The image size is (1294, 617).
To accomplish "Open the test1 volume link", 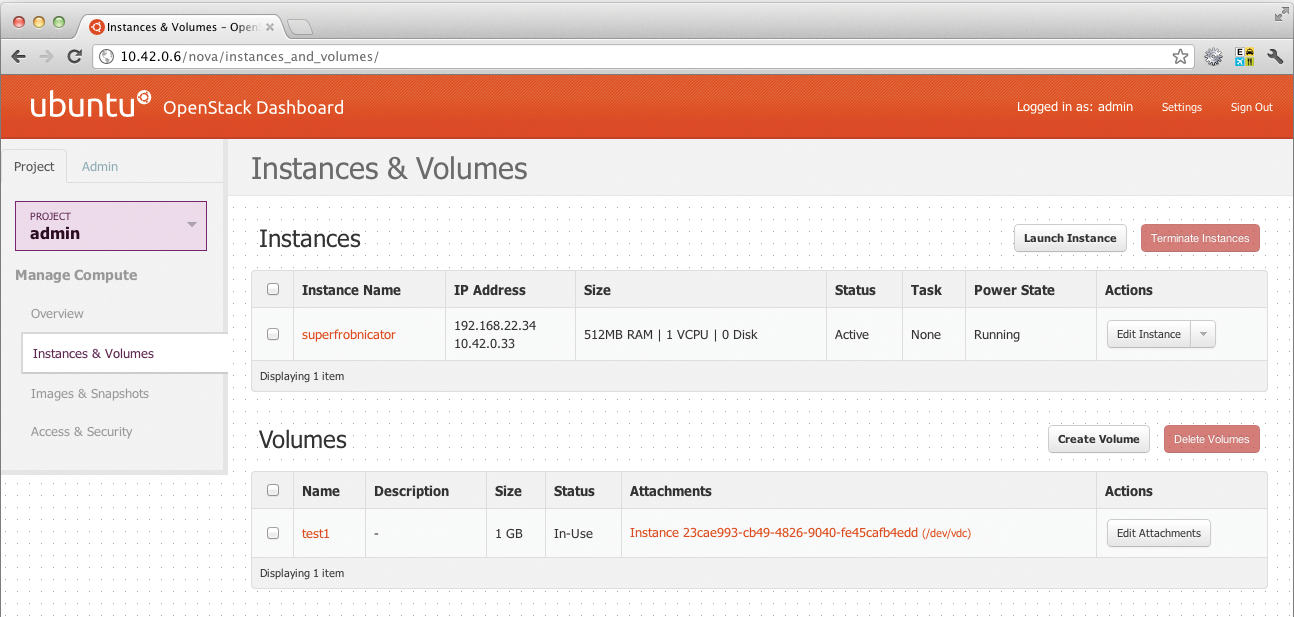I will point(316,534).
